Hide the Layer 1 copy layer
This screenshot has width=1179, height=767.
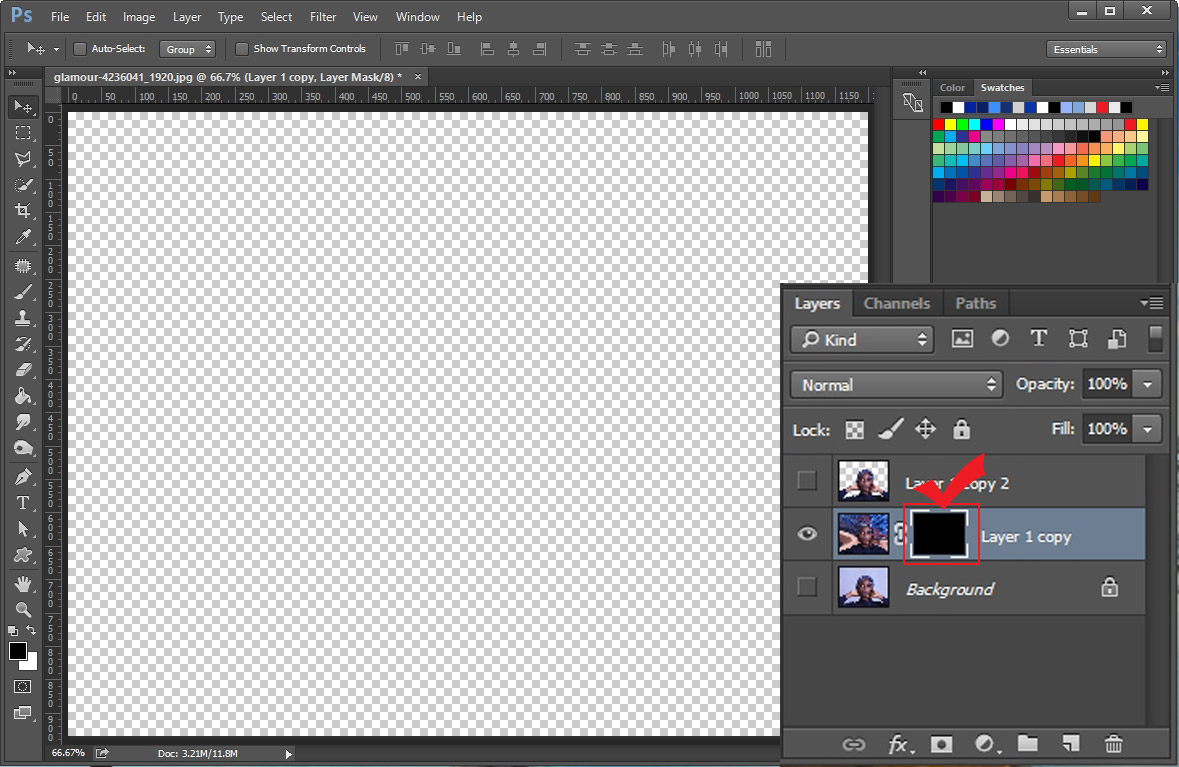[807, 534]
